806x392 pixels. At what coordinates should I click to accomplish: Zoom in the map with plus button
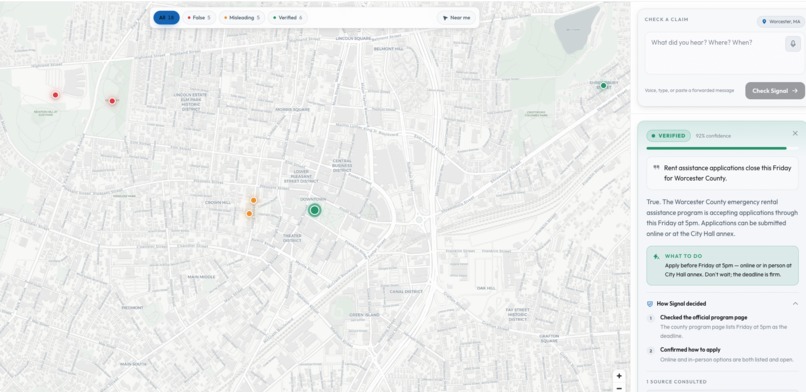619,376
